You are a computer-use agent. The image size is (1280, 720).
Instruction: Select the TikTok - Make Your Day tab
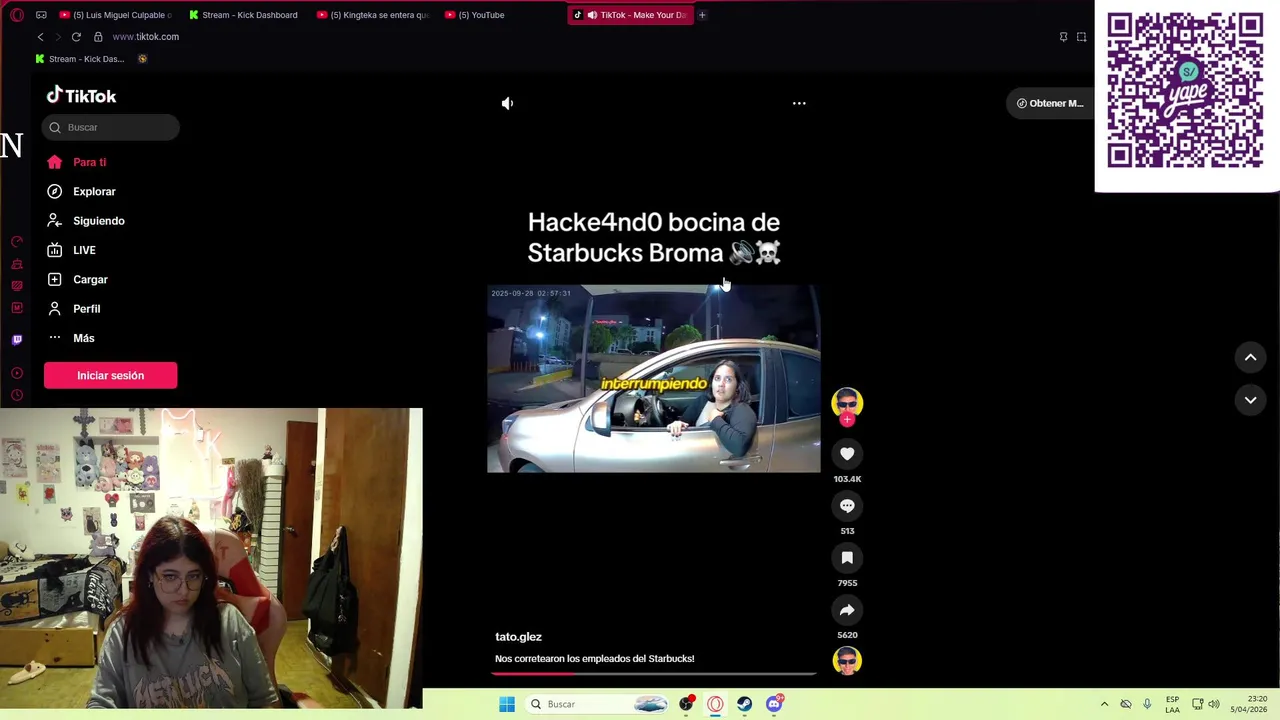630,15
